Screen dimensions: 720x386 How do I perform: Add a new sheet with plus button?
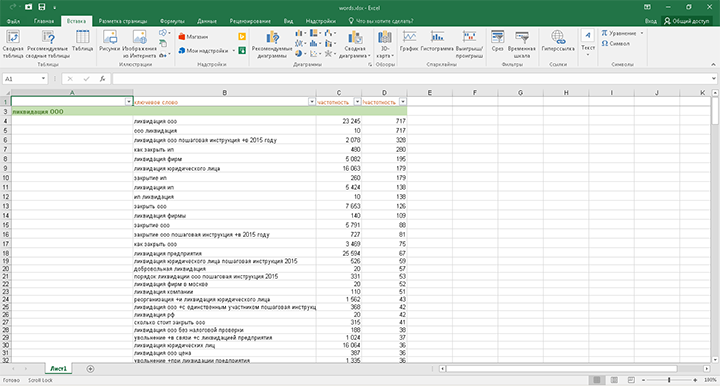(90, 369)
